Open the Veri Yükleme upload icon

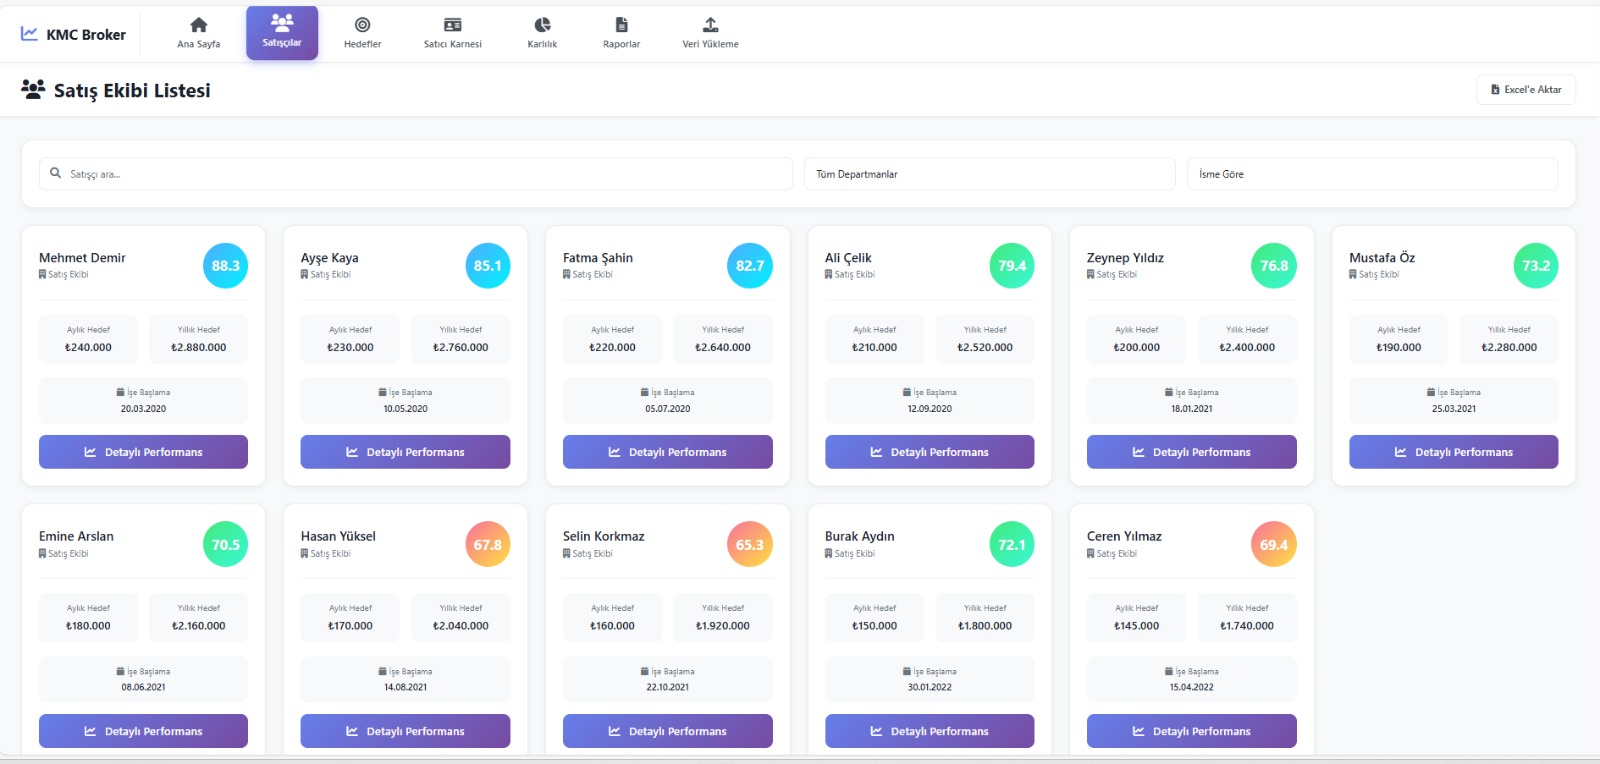tap(710, 25)
